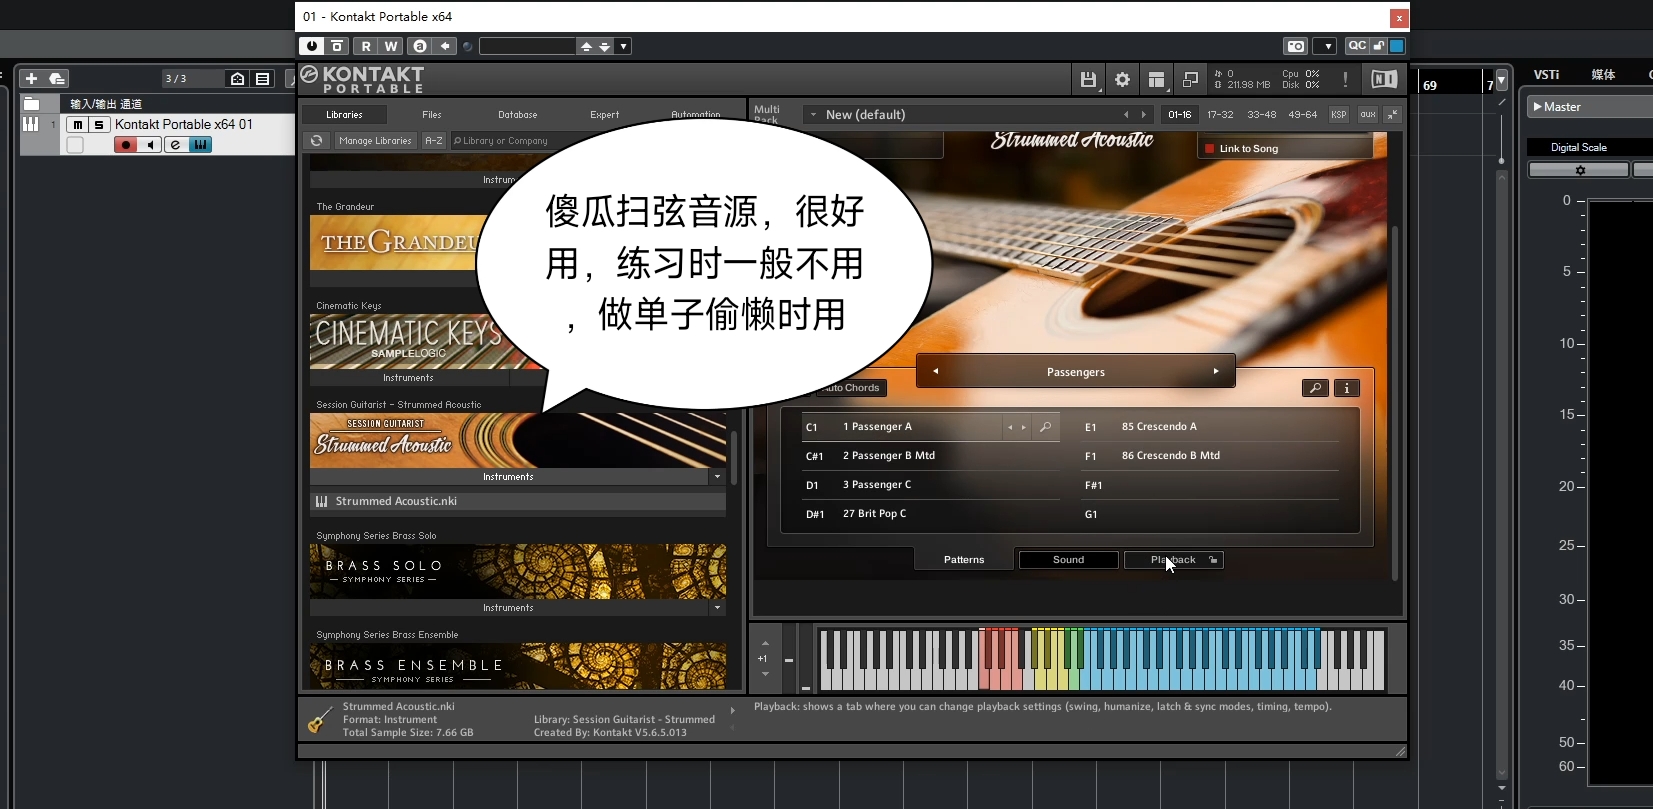Click the exclamation warning icon in Kontakt
The height and width of the screenshot is (809, 1653).
[1345, 79]
